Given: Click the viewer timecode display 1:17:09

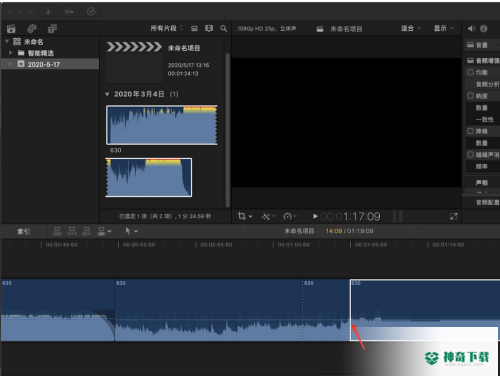Looking at the screenshot, I should (x=350, y=217).
